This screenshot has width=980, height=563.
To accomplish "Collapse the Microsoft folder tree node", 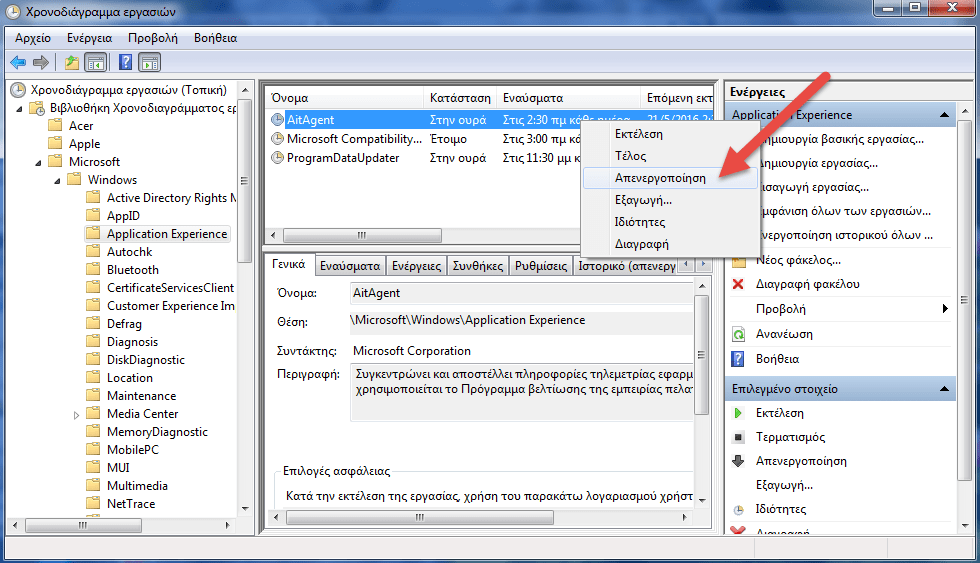I will tap(39, 162).
